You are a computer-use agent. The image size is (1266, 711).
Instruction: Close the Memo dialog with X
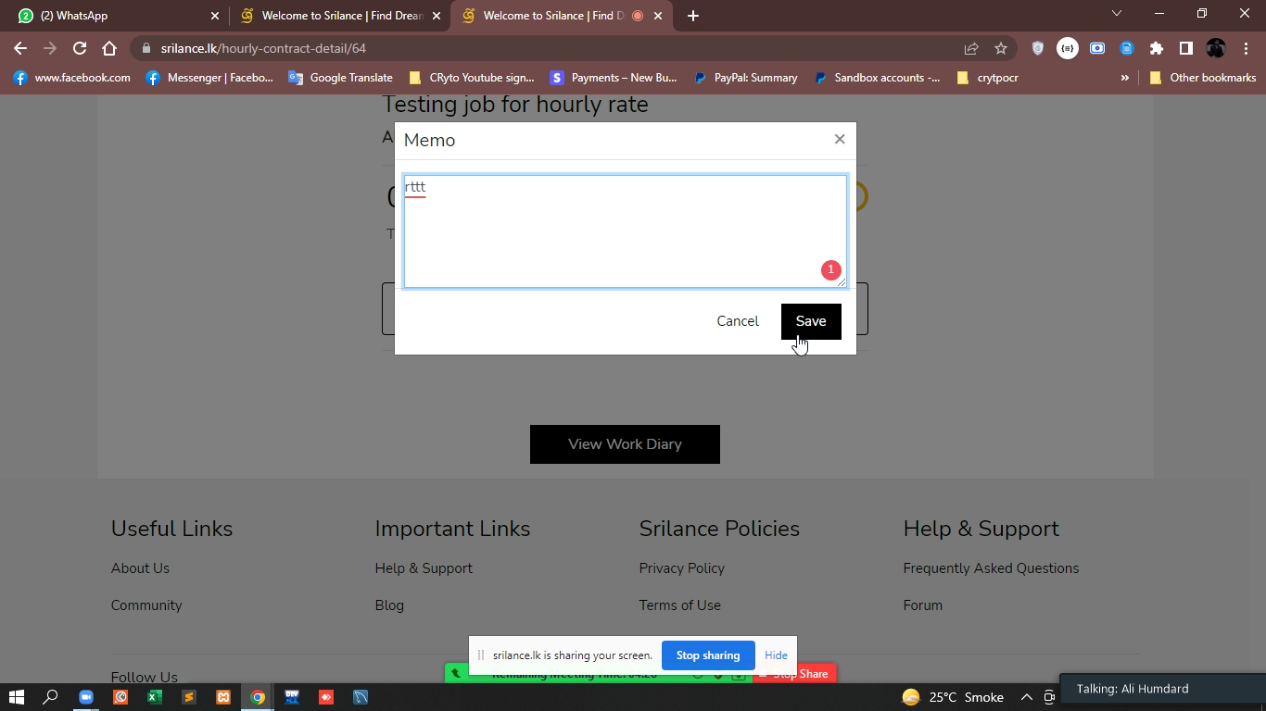coord(839,139)
